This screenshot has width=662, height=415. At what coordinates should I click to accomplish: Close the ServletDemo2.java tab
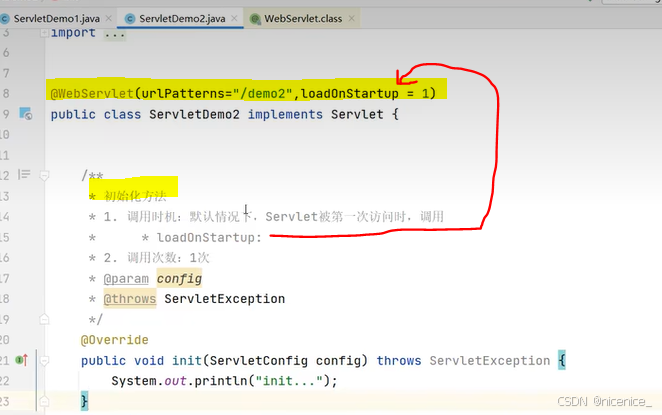[234, 18]
